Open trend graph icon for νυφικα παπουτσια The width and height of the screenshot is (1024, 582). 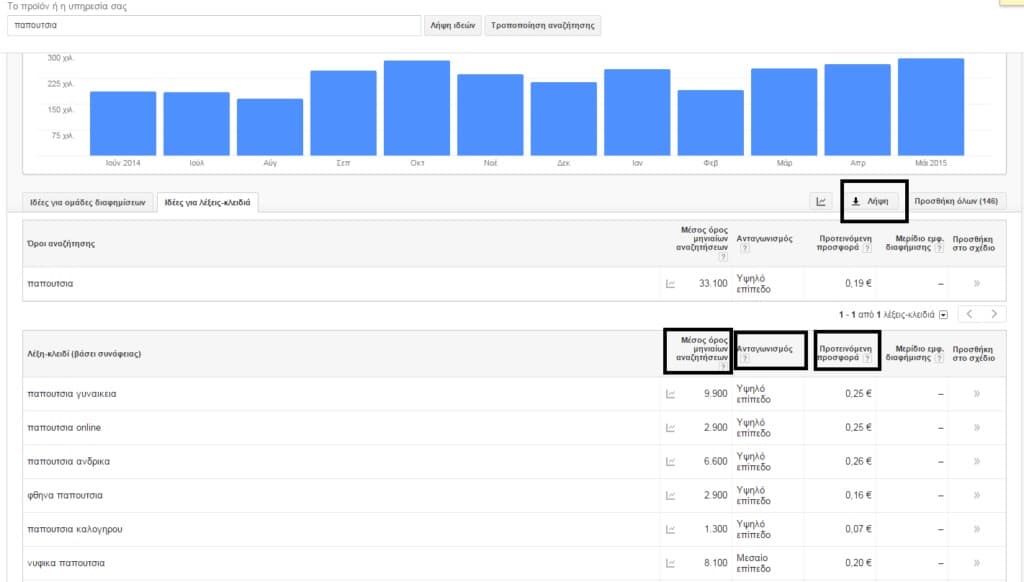670,564
